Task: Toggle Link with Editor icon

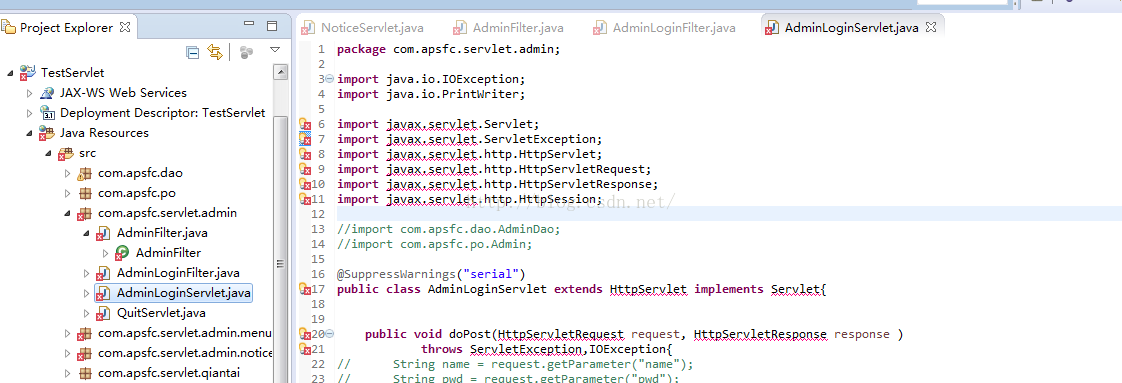Action: pyautogui.click(x=215, y=52)
